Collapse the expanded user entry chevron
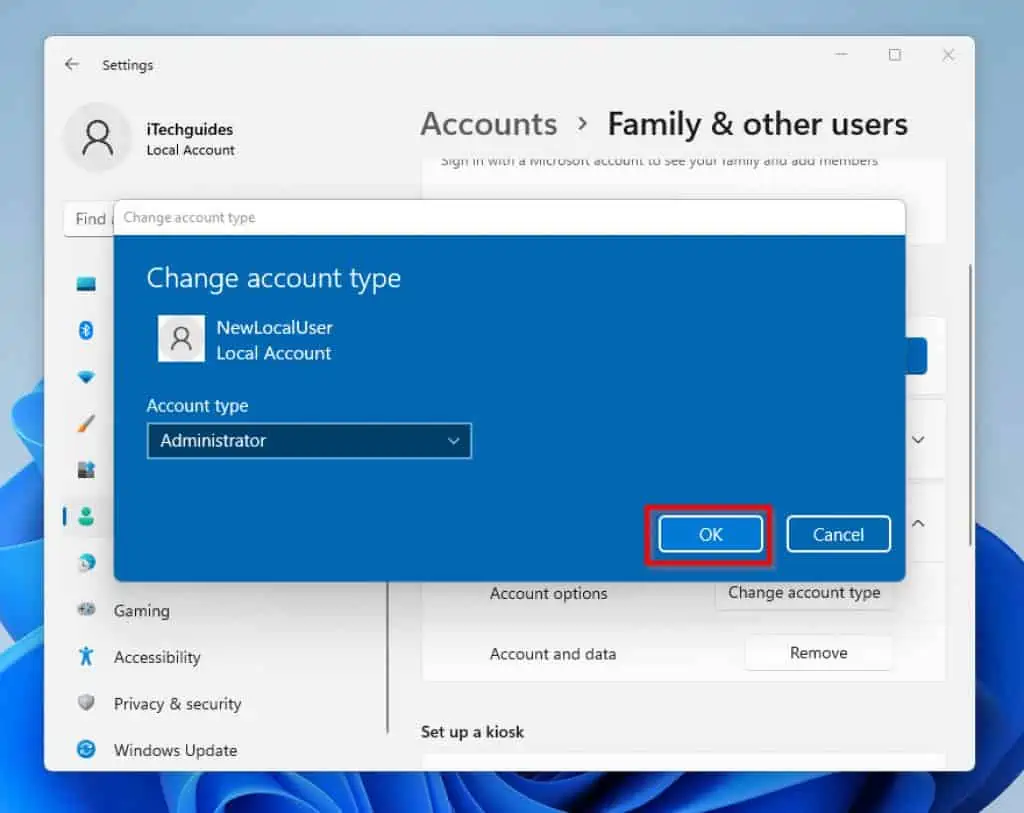Screen dimensions: 1024x813 click(918, 523)
